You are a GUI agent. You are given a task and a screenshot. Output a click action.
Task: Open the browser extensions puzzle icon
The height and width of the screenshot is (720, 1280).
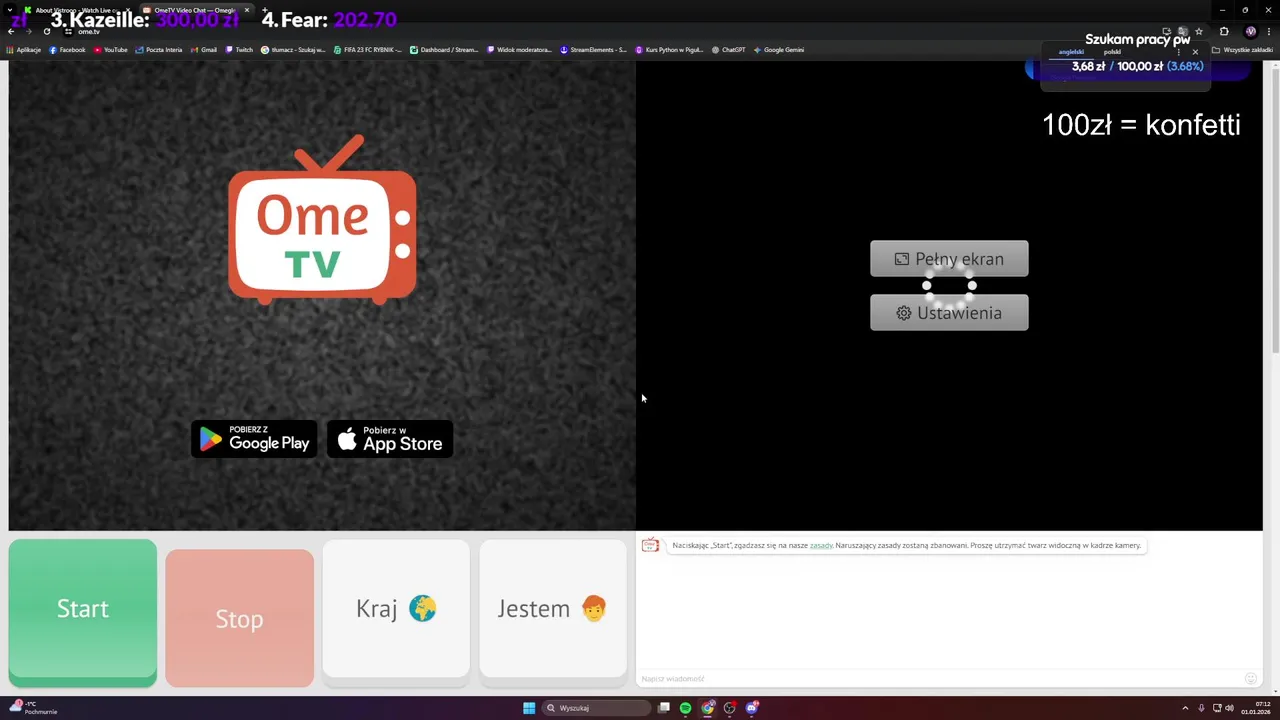(1224, 31)
